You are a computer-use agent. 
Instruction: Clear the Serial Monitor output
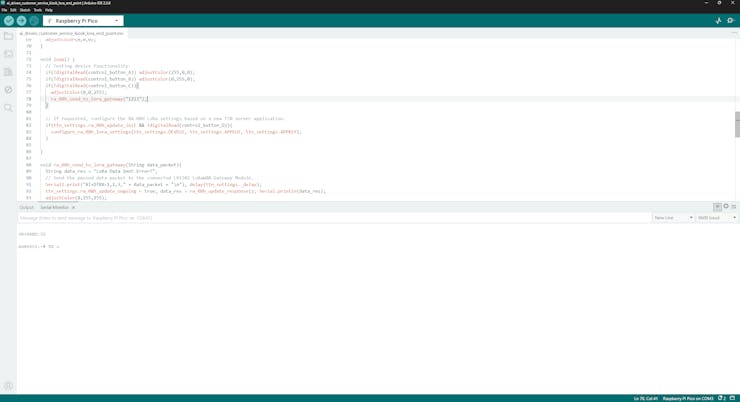point(733,207)
